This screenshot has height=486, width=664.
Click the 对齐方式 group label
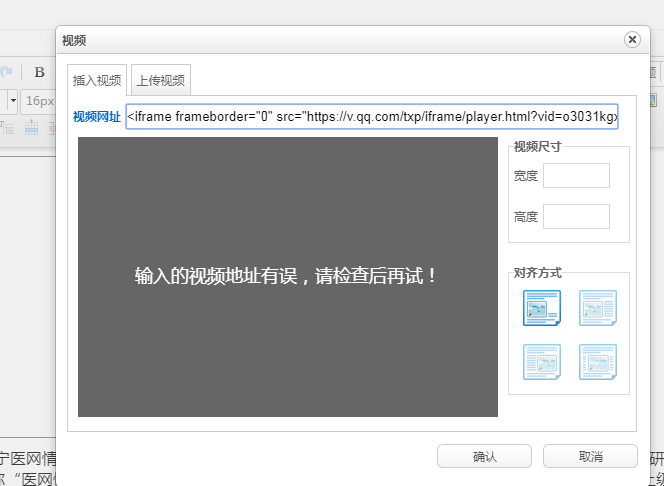[x=537, y=273]
